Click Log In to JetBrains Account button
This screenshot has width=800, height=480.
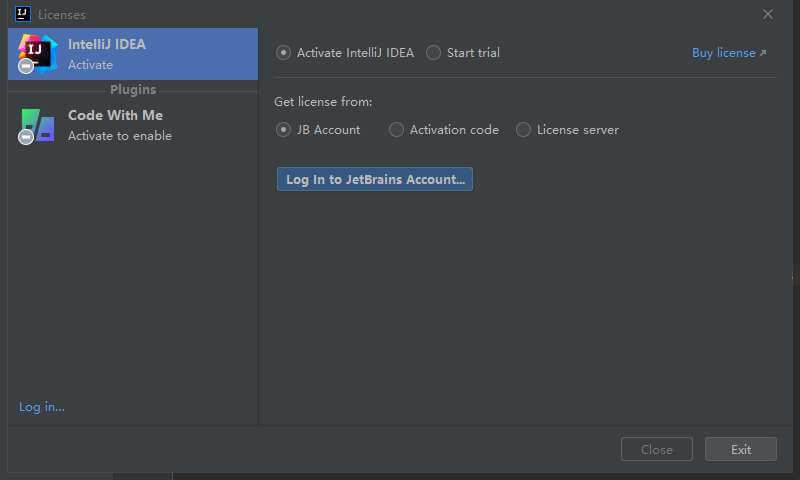375,179
